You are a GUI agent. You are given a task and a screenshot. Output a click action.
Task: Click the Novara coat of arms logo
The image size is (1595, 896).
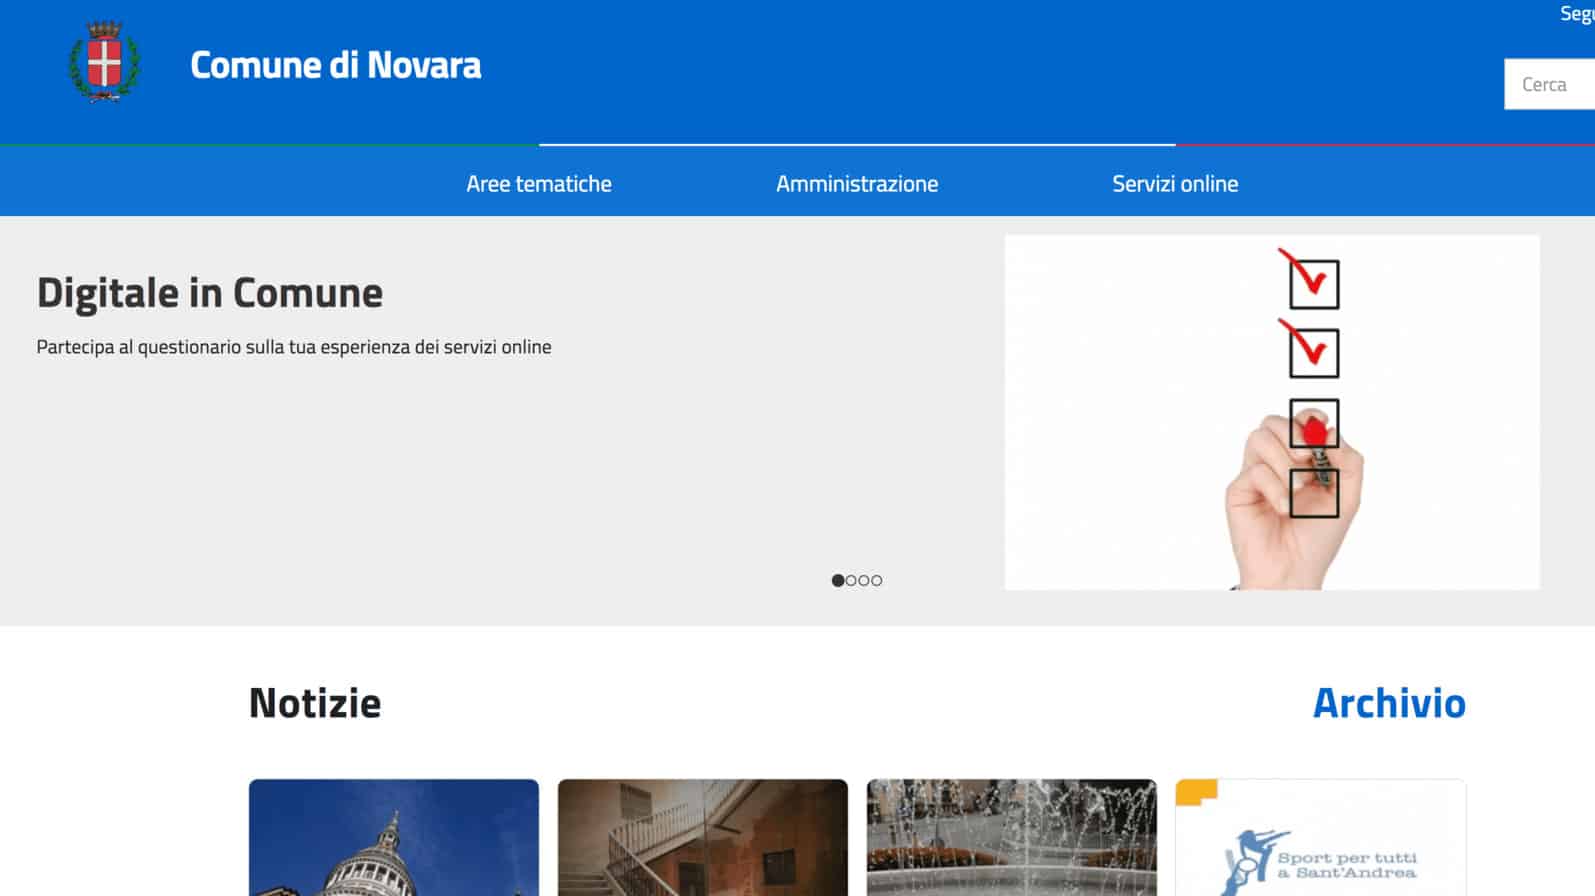pos(104,62)
